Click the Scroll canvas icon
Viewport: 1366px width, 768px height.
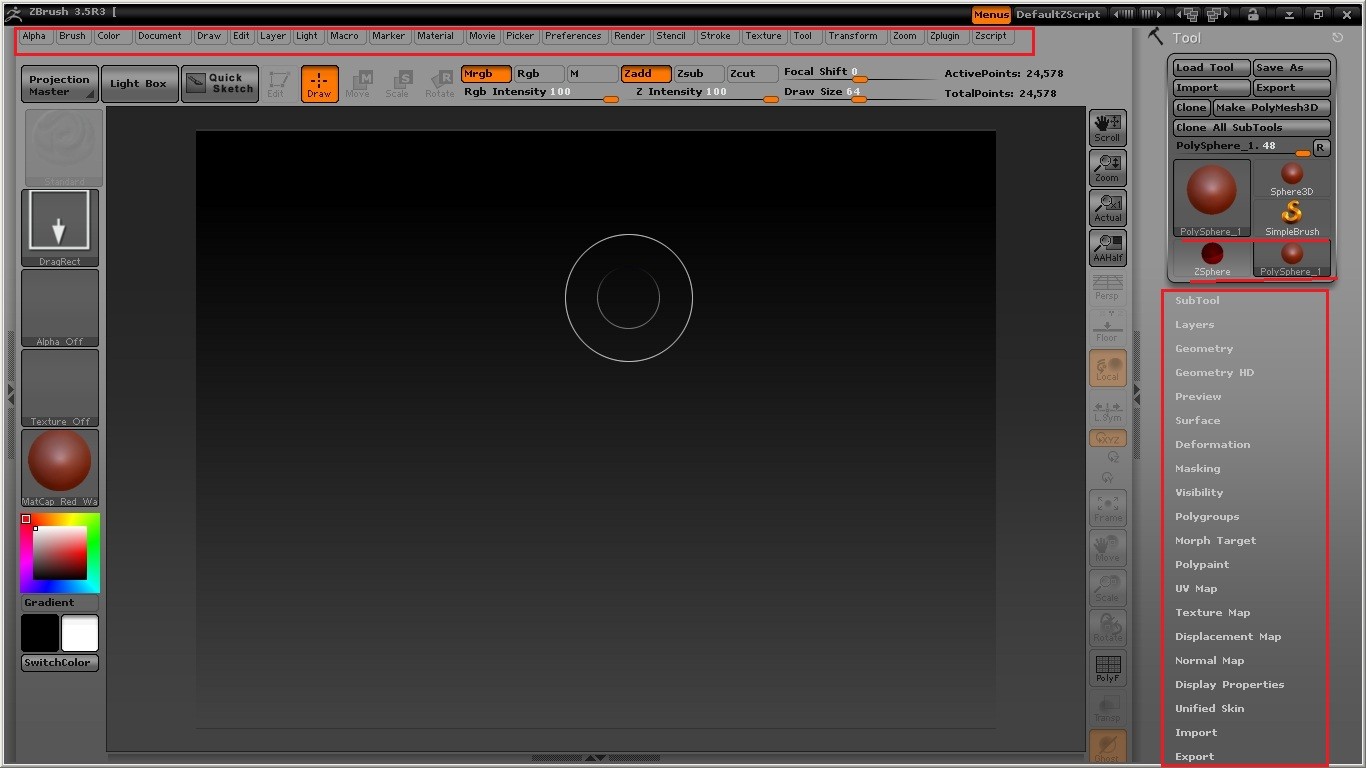(1107, 127)
